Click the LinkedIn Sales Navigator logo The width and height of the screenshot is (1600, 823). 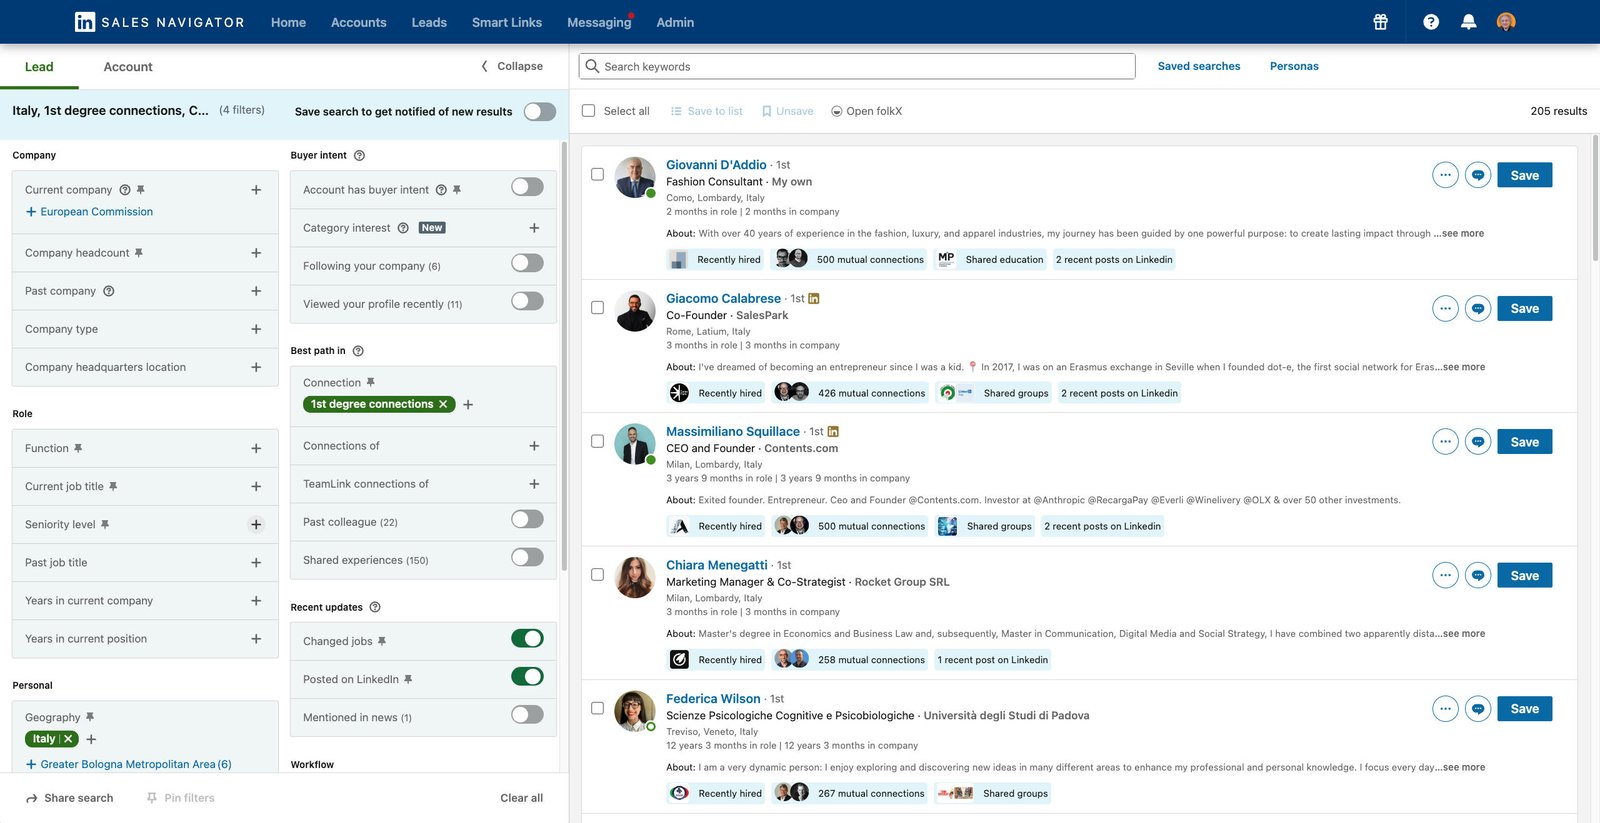(x=160, y=22)
